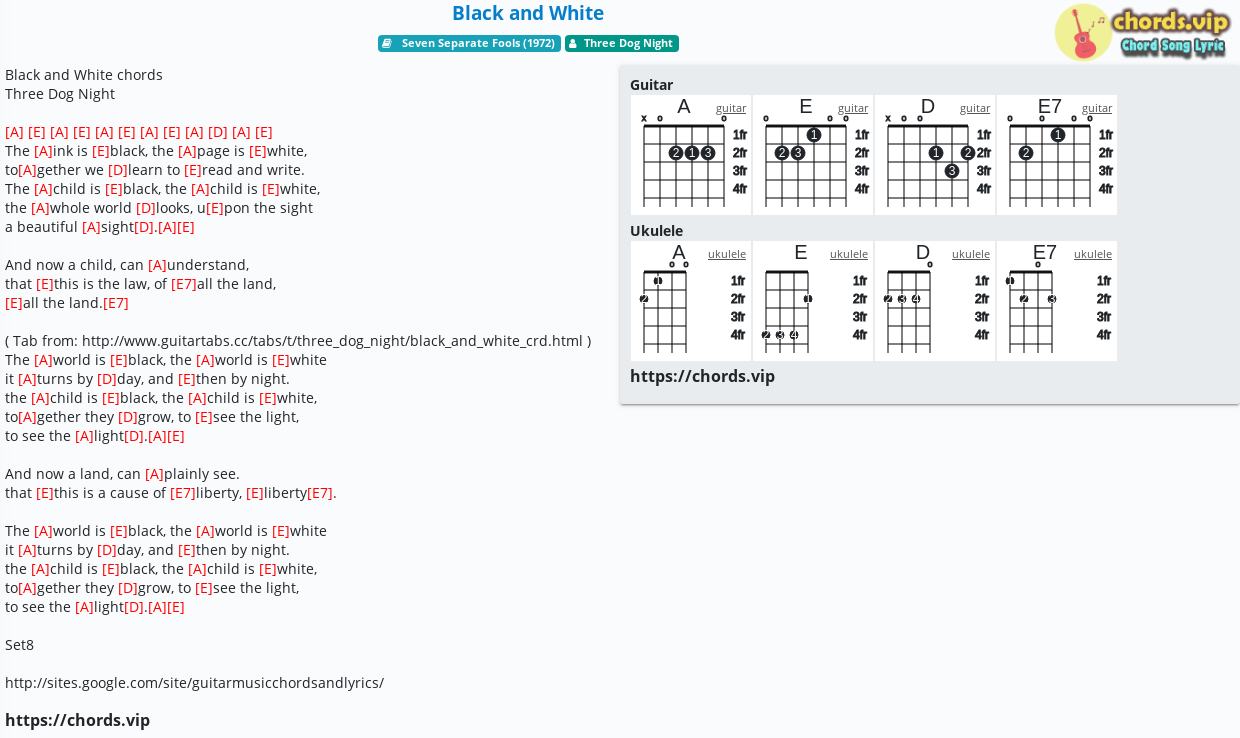Open the guitar E chord diagram
The image size is (1240, 738).
point(813,155)
